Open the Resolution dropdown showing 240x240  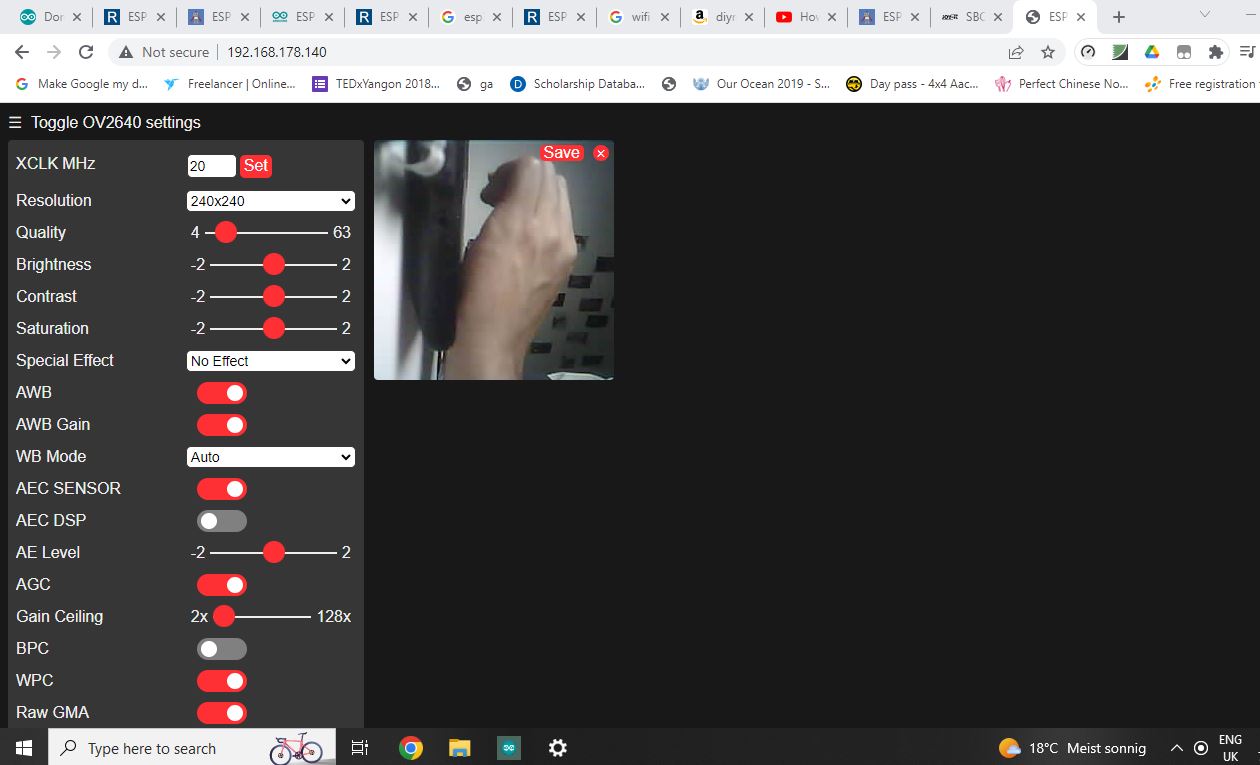(271, 201)
